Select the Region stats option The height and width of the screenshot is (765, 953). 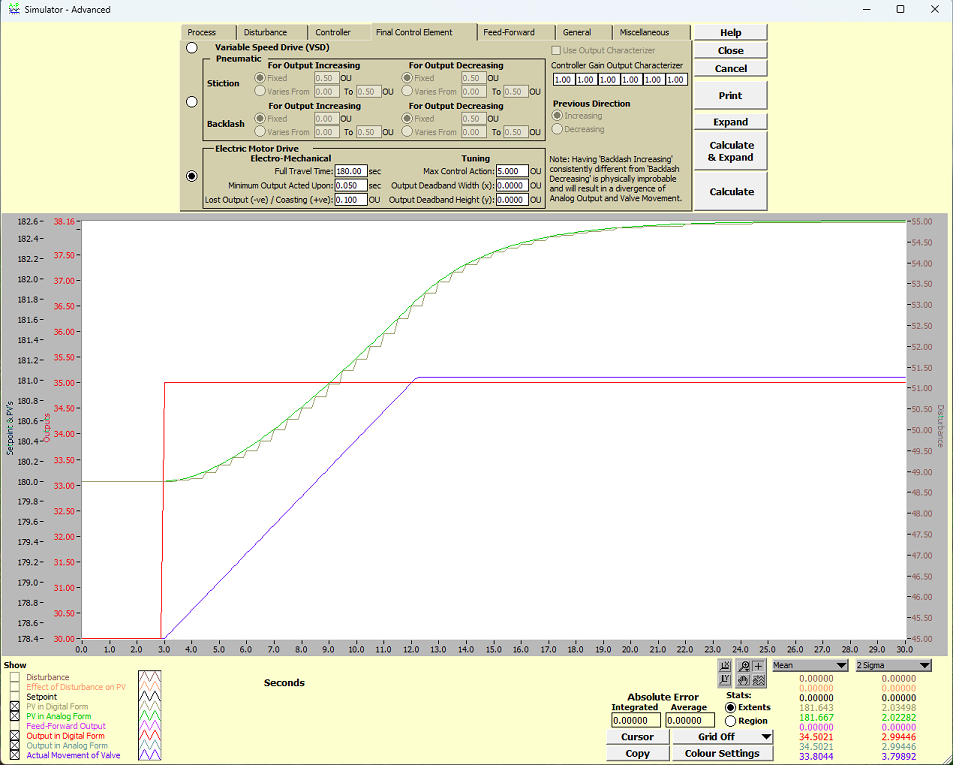pos(731,721)
